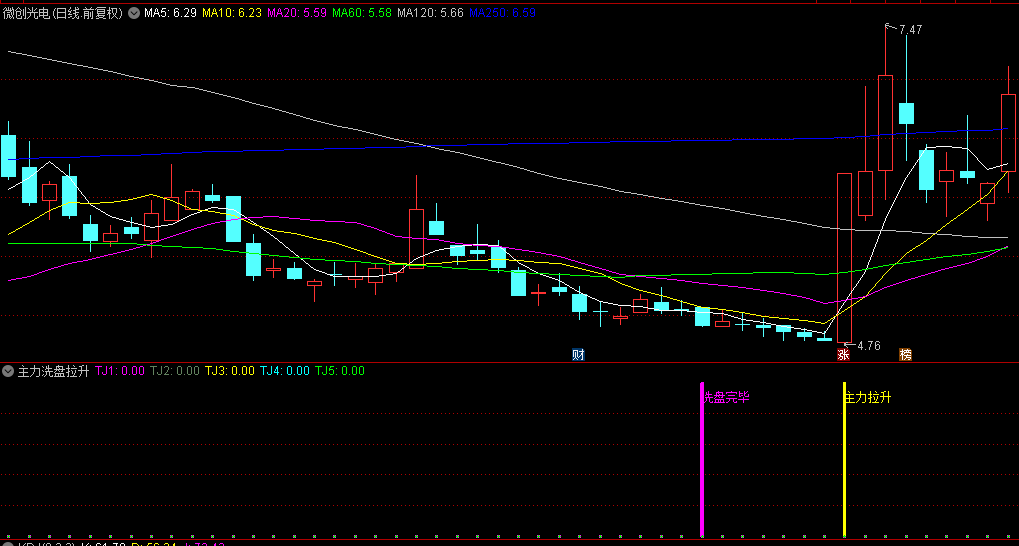Select the MA20: 5.59 label
The width and height of the screenshot is (1019, 546).
(x=296, y=12)
